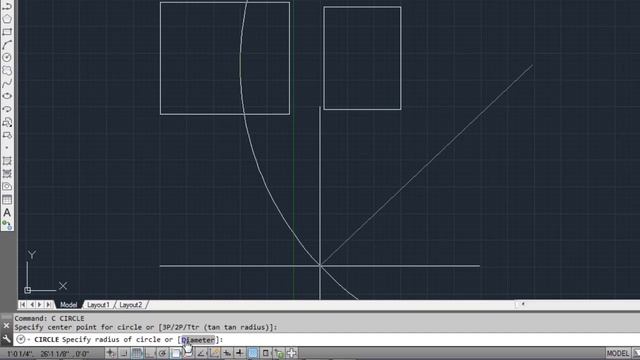Click the 'Specify center point' history line

click(x=146, y=327)
